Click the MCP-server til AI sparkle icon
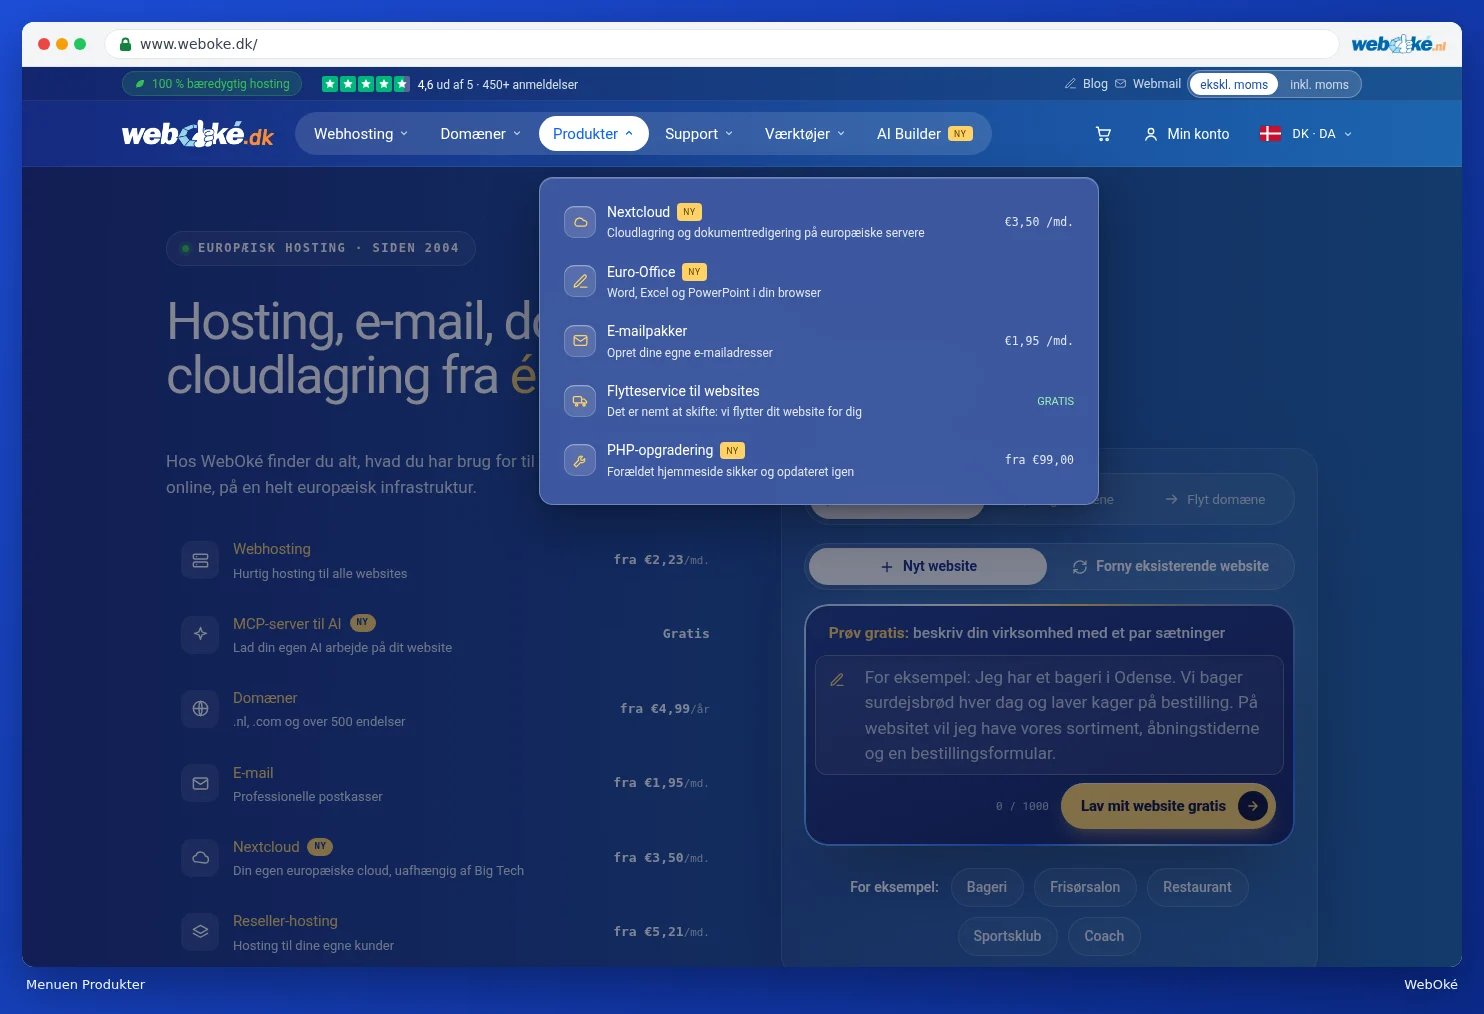1484x1014 pixels. (200, 634)
